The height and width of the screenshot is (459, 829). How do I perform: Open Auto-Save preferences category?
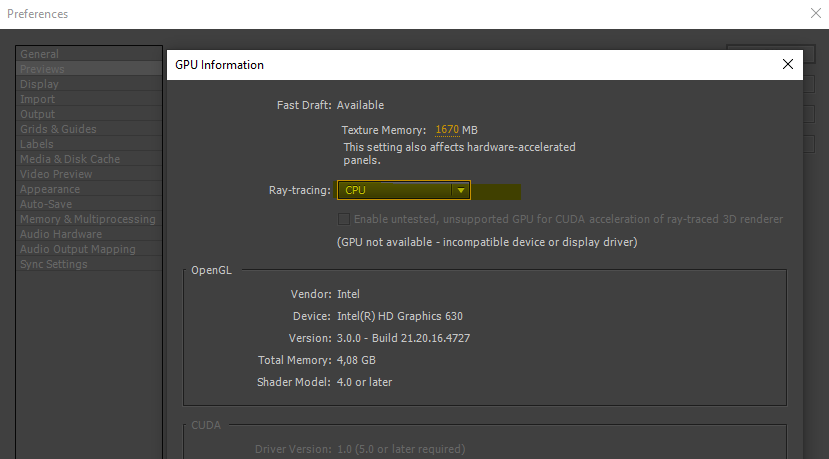pos(89,204)
